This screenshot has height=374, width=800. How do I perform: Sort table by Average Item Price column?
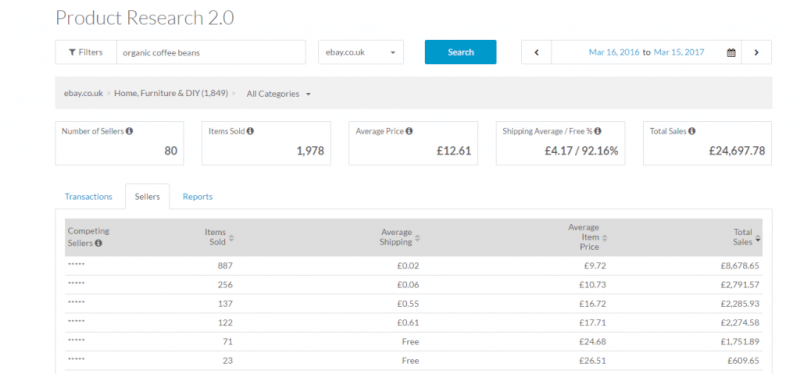click(605, 238)
